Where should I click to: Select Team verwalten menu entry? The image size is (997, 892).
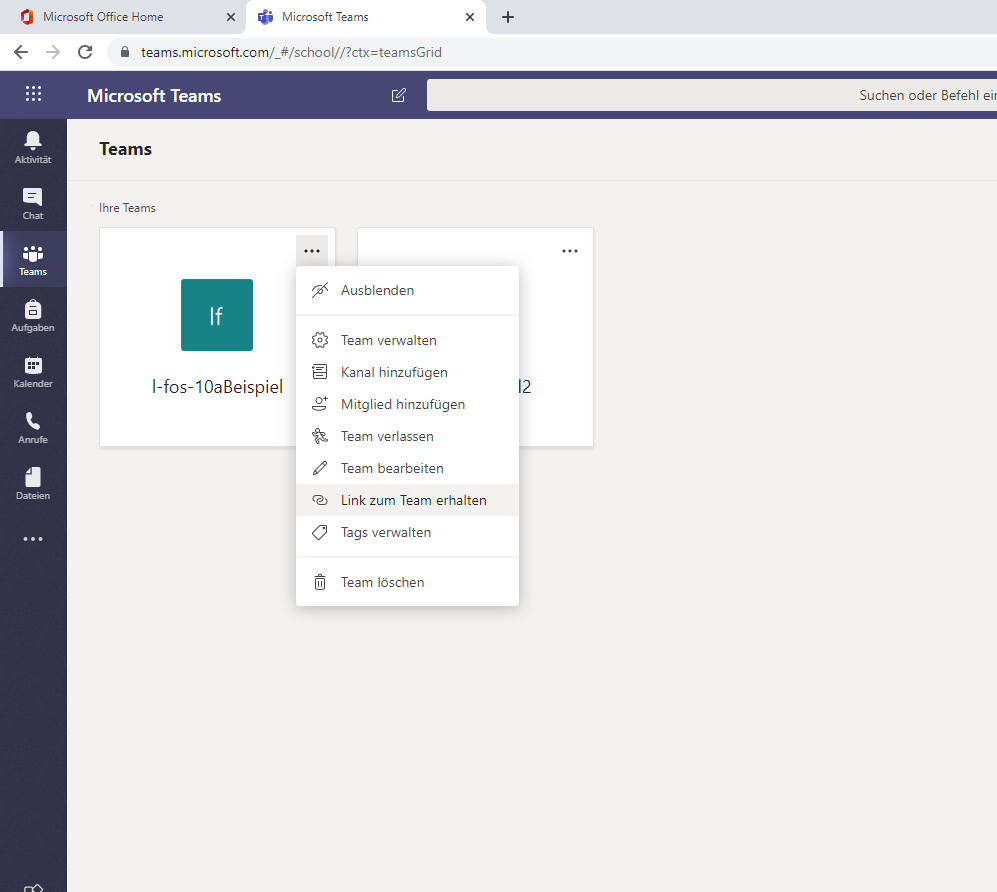(408, 340)
